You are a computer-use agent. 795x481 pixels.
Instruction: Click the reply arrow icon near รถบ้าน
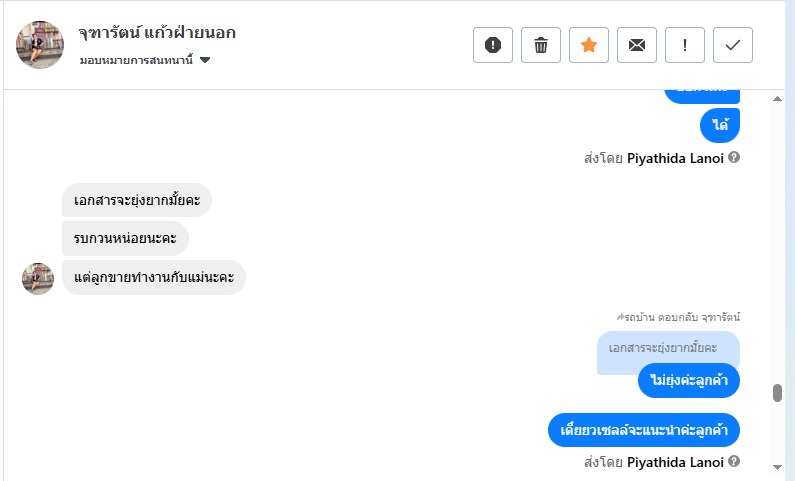[x=620, y=317]
